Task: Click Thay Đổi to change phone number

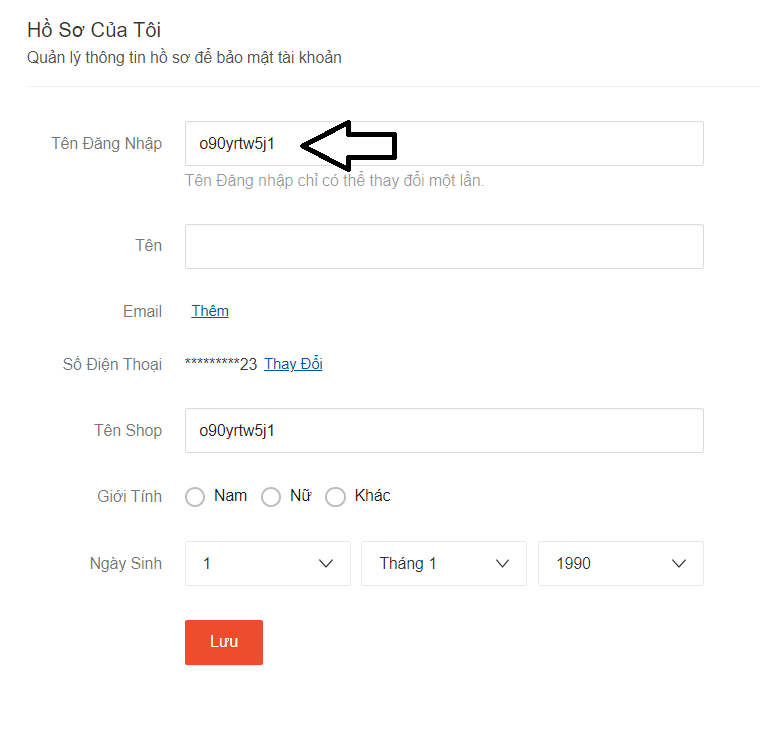Action: click(x=293, y=364)
